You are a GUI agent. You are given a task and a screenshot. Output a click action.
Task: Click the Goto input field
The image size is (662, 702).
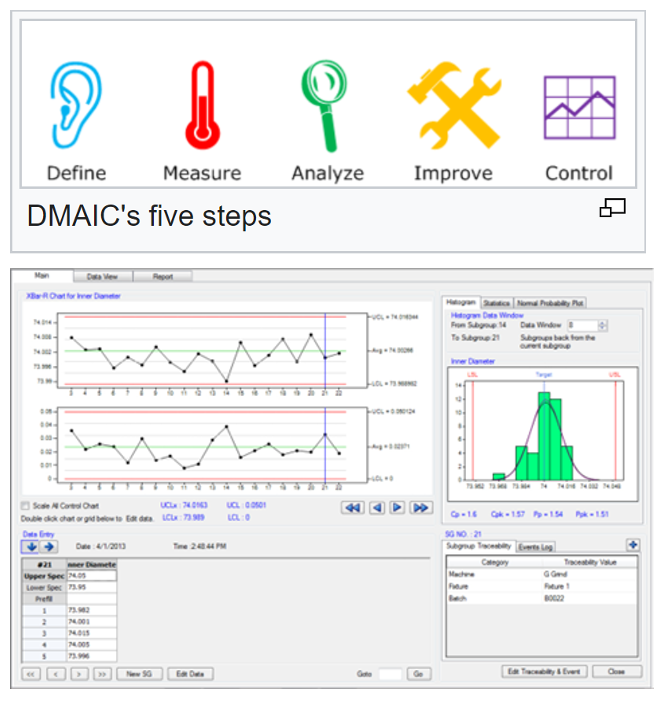(x=388, y=674)
